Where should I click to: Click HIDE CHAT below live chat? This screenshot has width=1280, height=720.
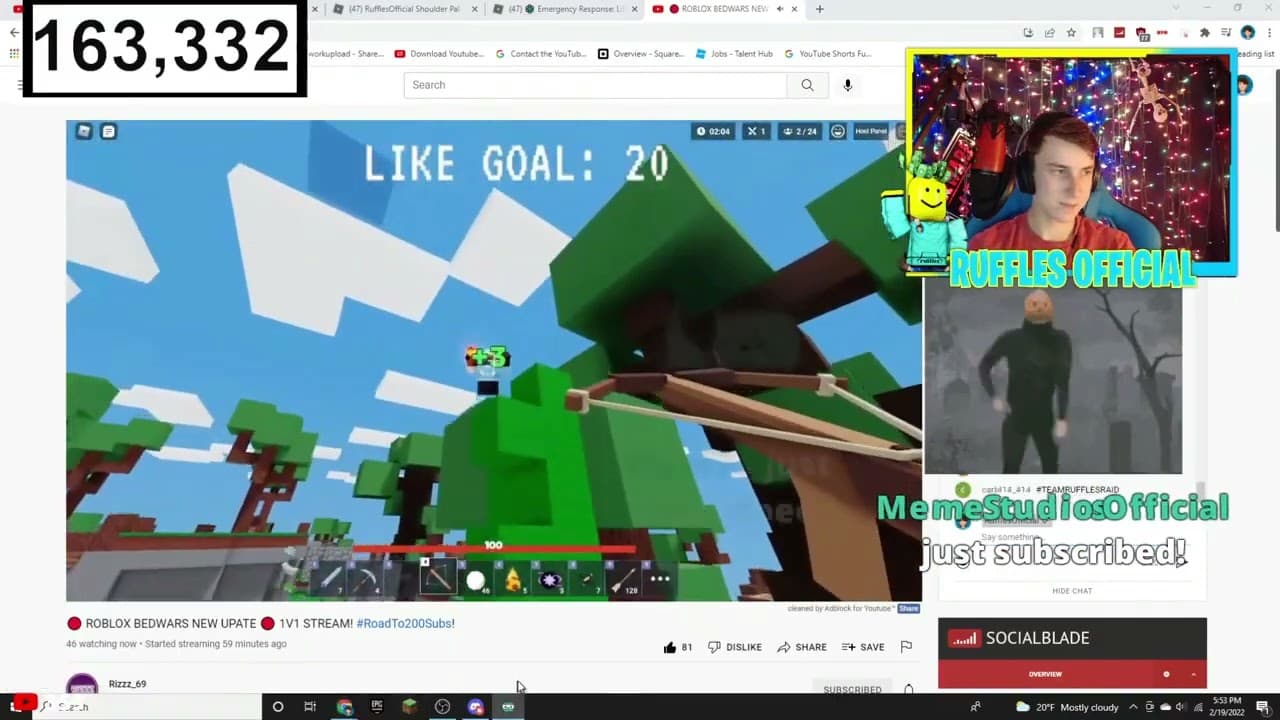1072,591
